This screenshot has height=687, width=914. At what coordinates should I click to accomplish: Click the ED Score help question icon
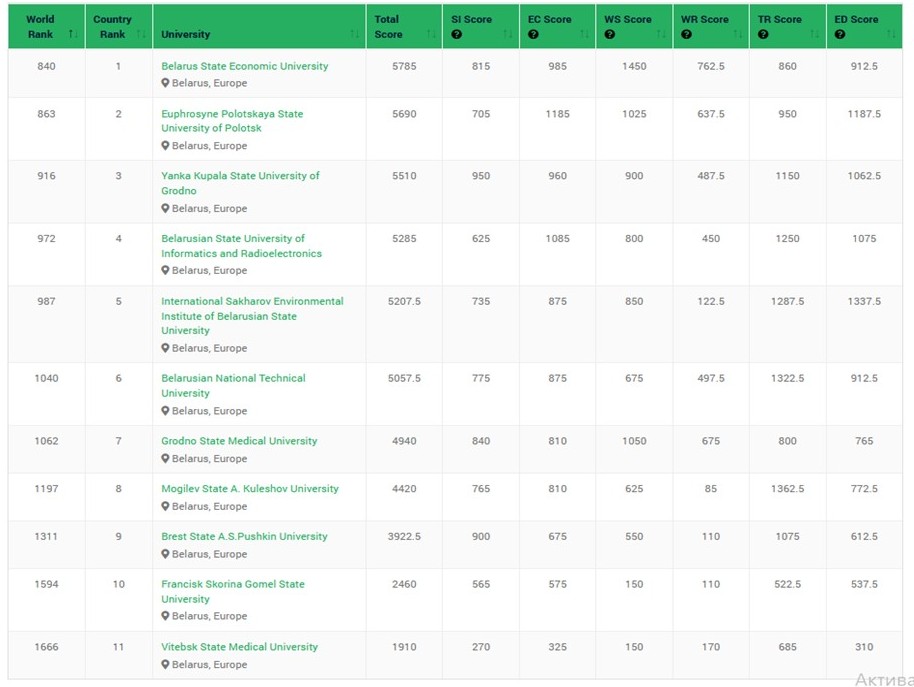click(839, 35)
